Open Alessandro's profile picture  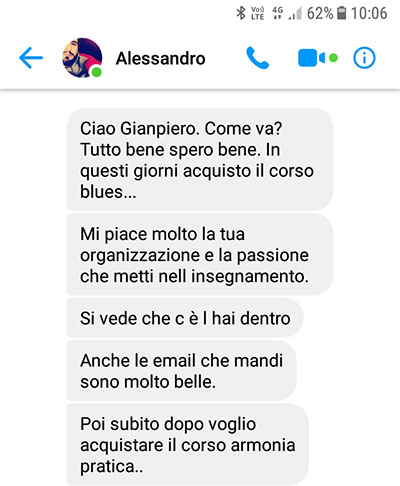tap(82, 58)
